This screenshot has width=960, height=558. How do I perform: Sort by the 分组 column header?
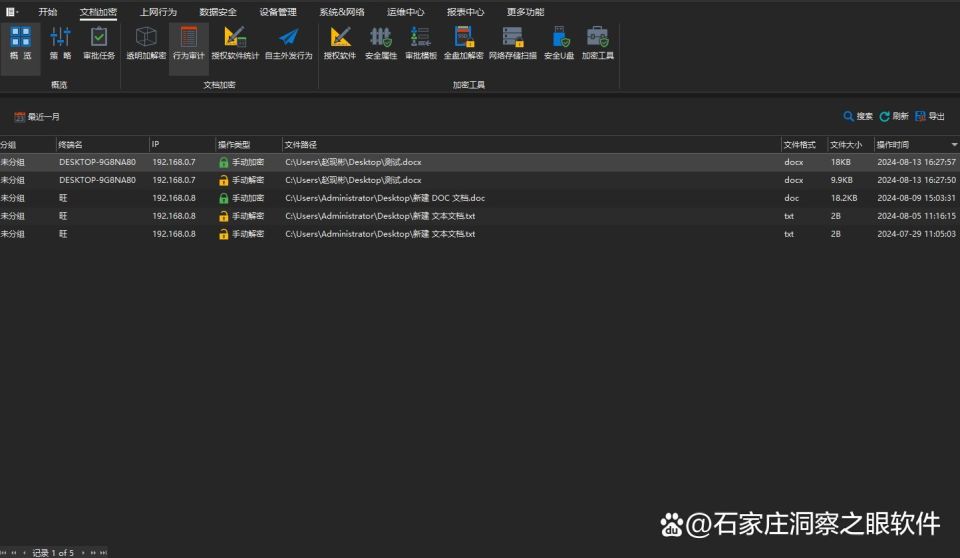27,145
